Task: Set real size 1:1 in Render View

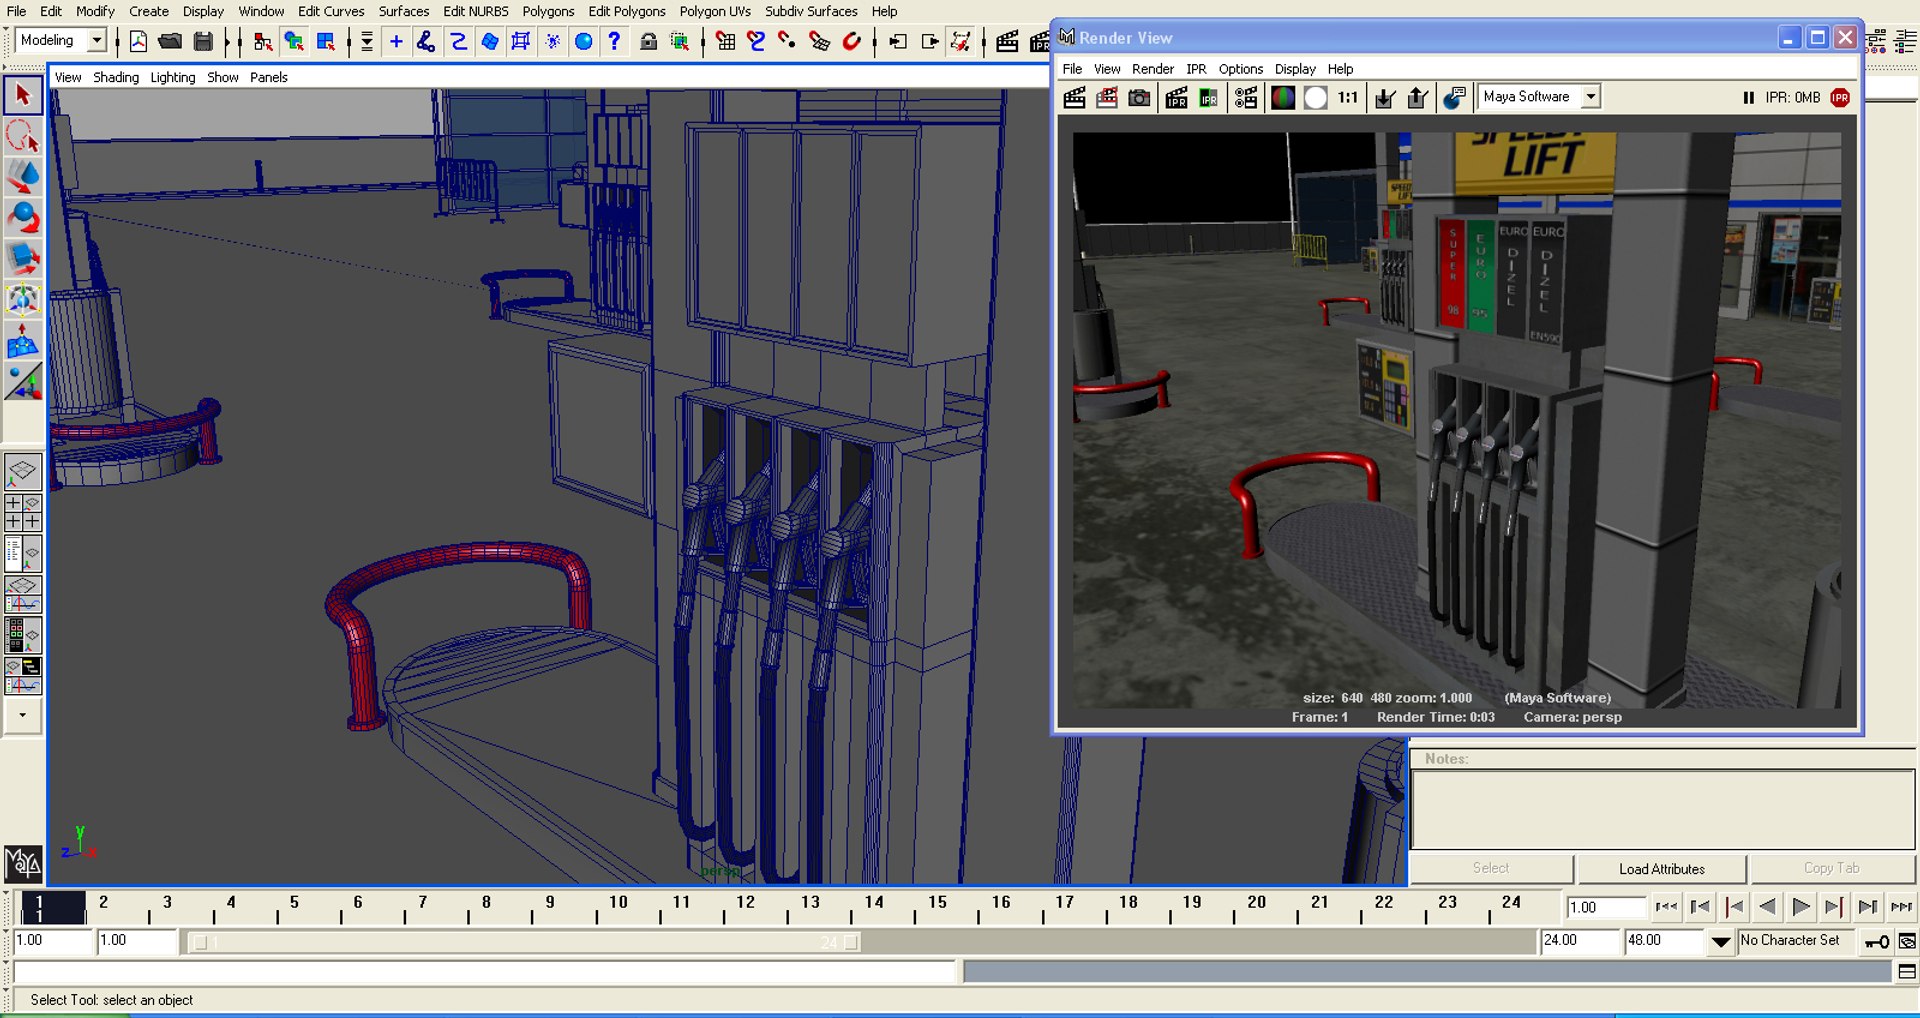Action: (1348, 97)
